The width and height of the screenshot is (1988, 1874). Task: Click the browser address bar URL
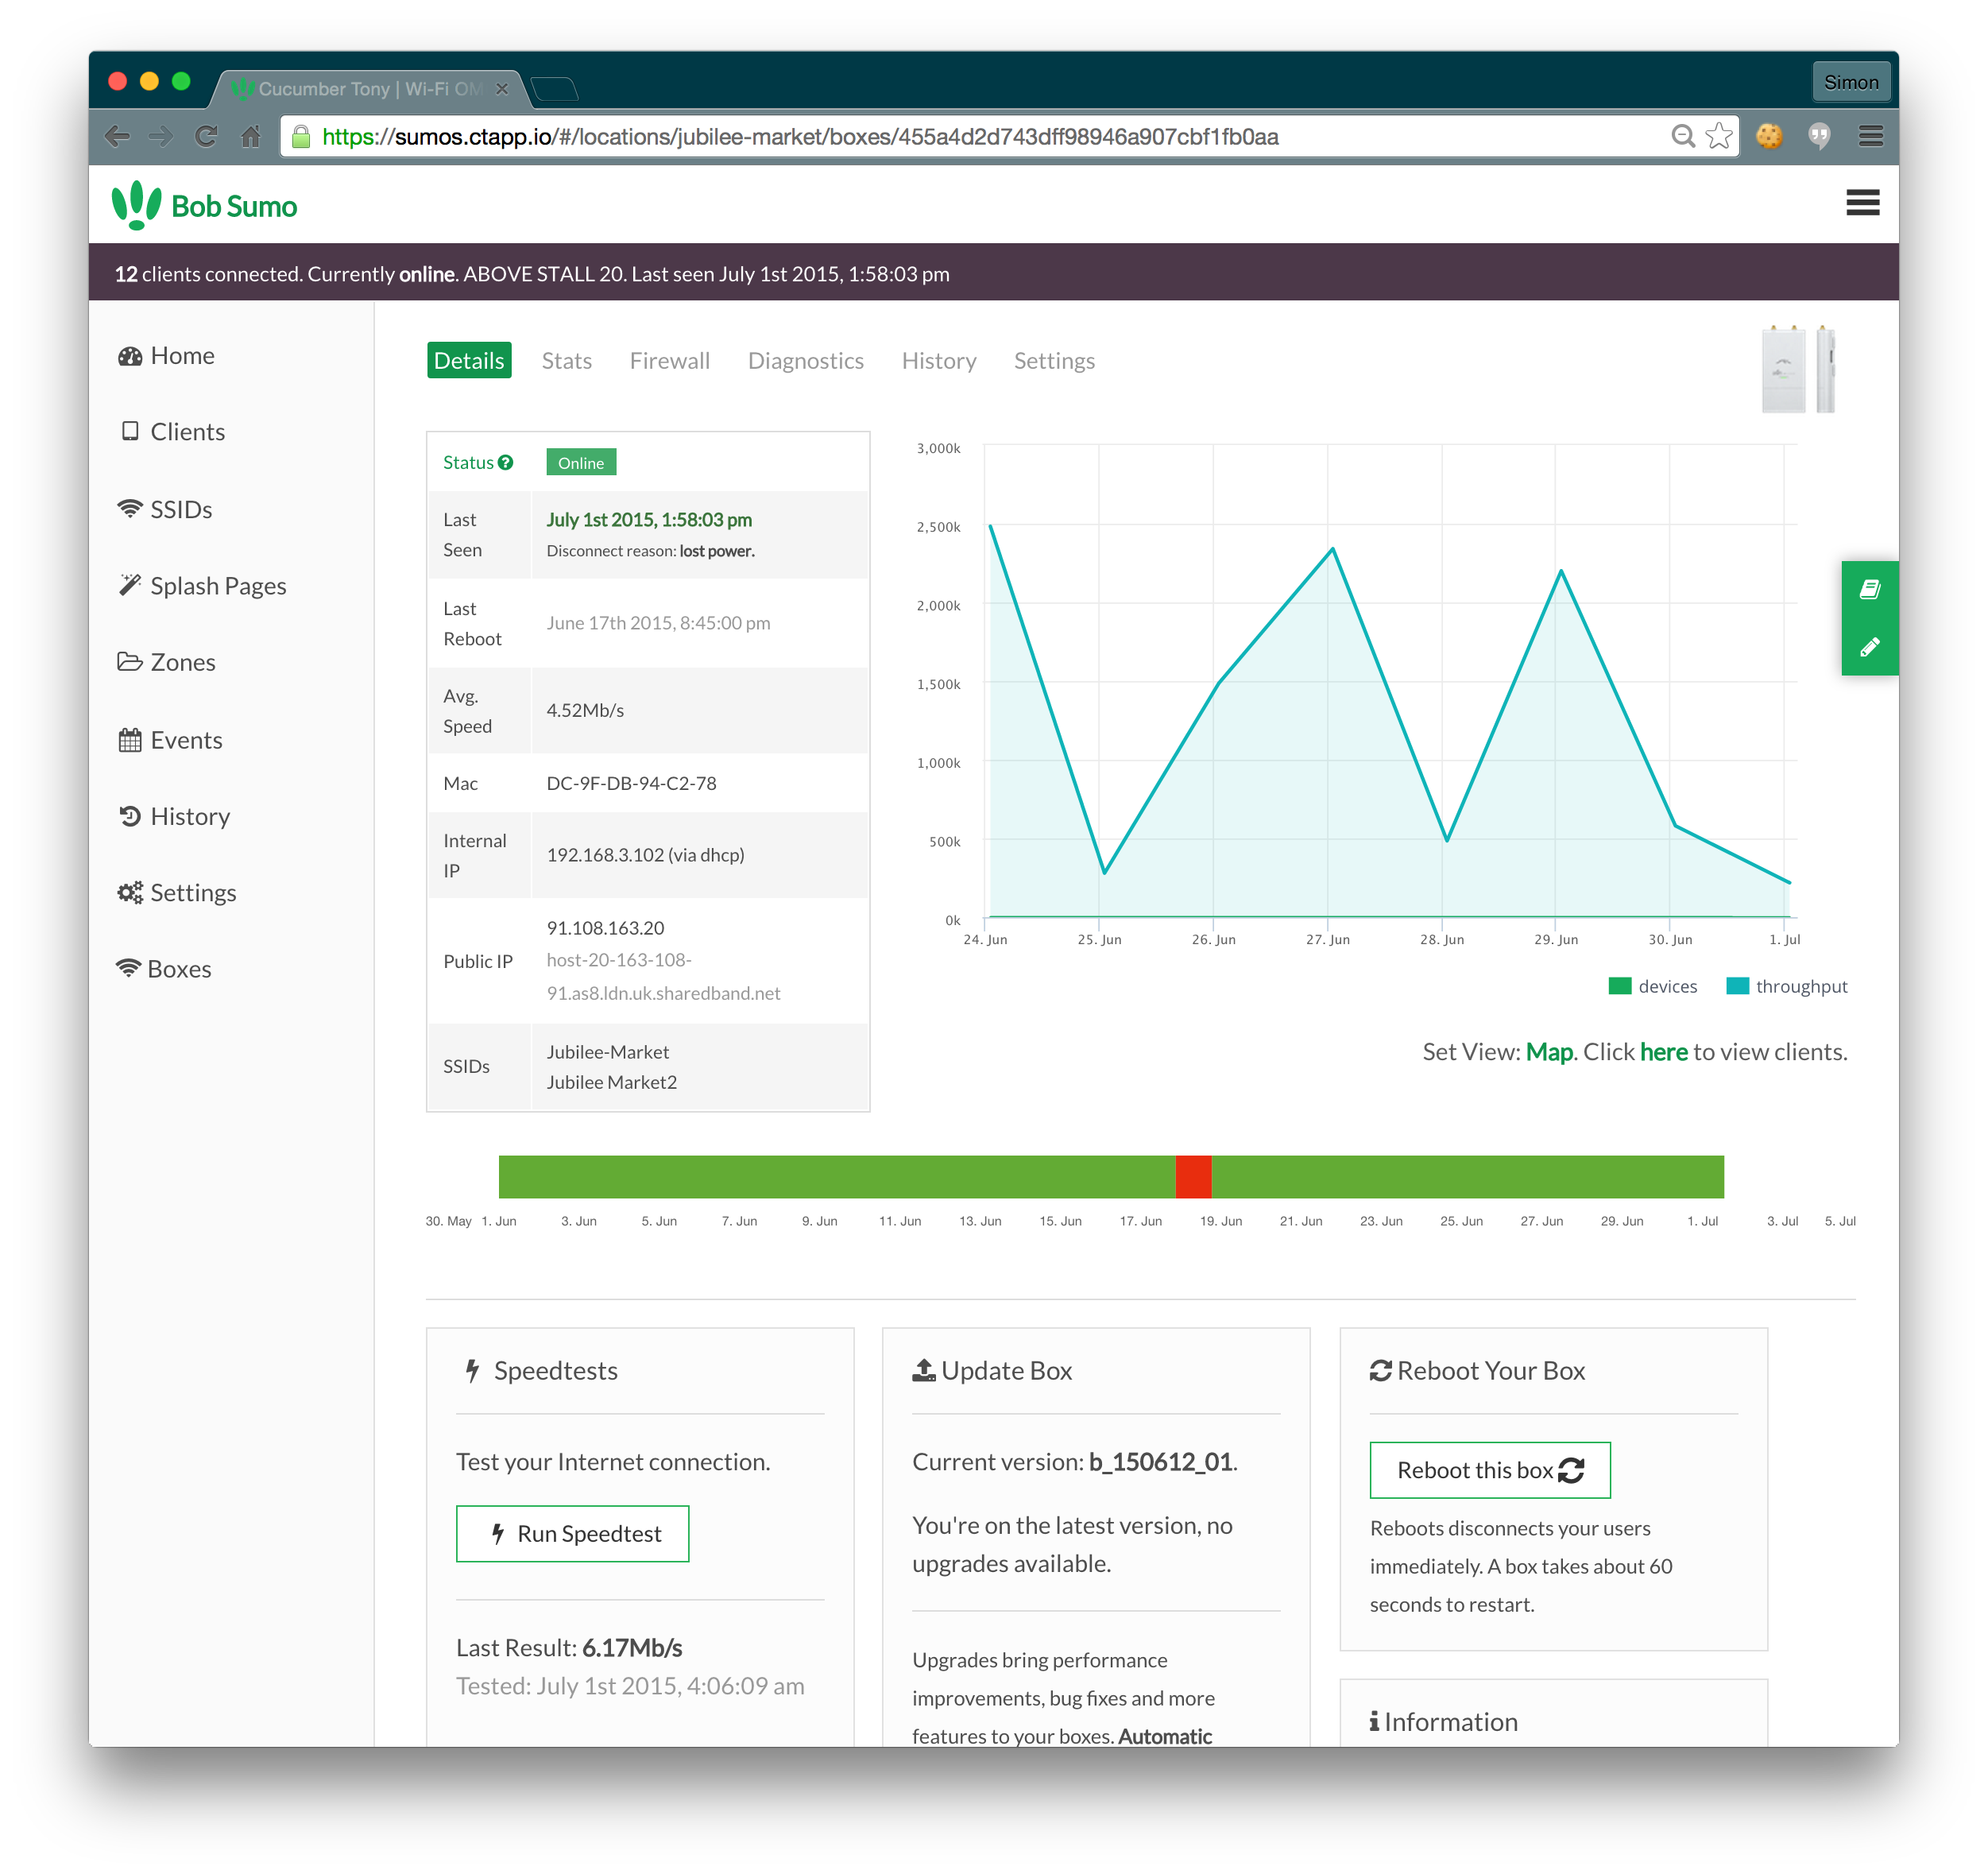pyautogui.click(x=800, y=137)
